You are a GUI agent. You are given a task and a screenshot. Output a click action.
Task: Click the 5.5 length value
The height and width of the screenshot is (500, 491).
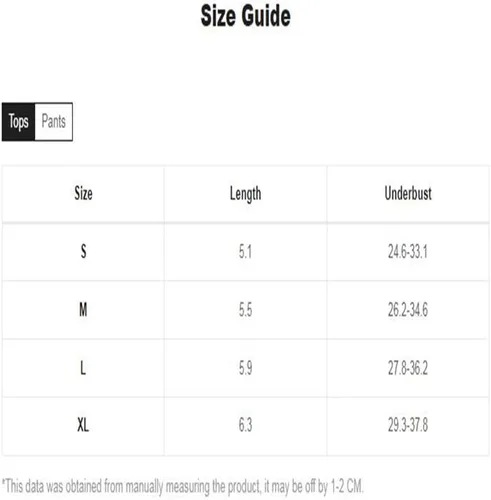[x=245, y=310]
